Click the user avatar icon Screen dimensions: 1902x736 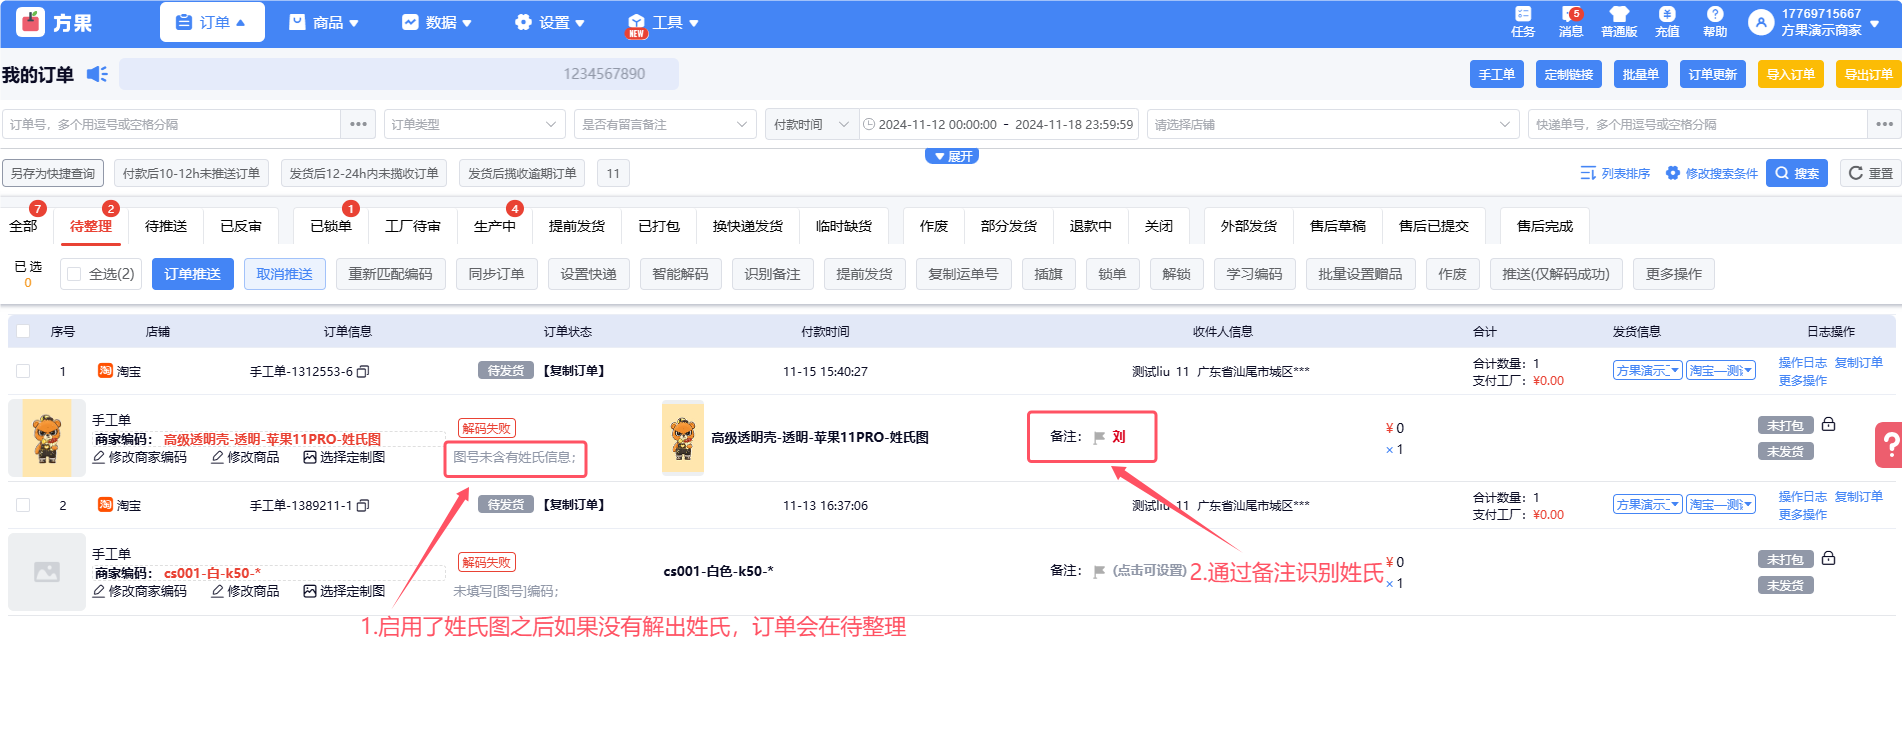pos(1761,22)
